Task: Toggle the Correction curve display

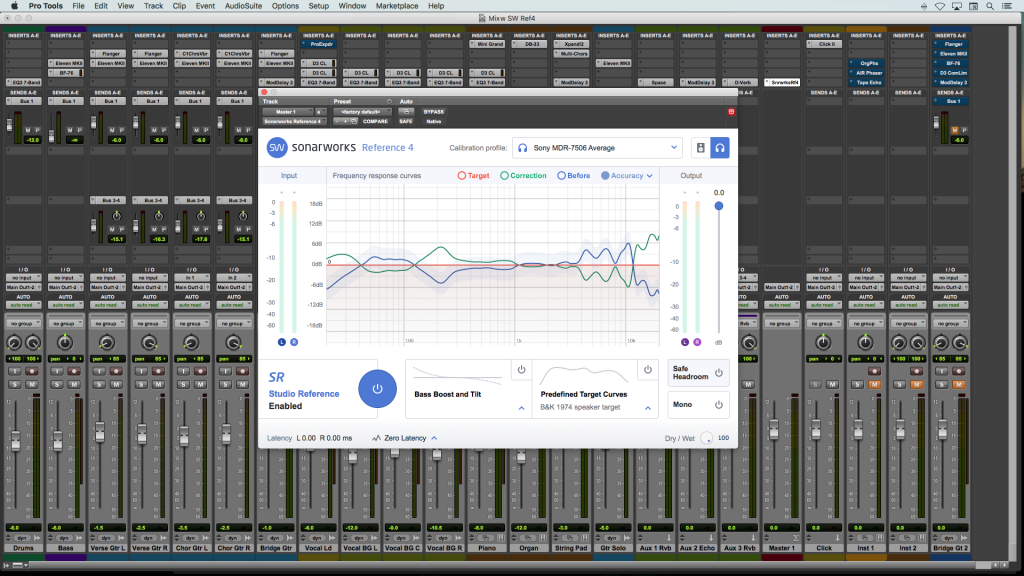Action: 522,176
